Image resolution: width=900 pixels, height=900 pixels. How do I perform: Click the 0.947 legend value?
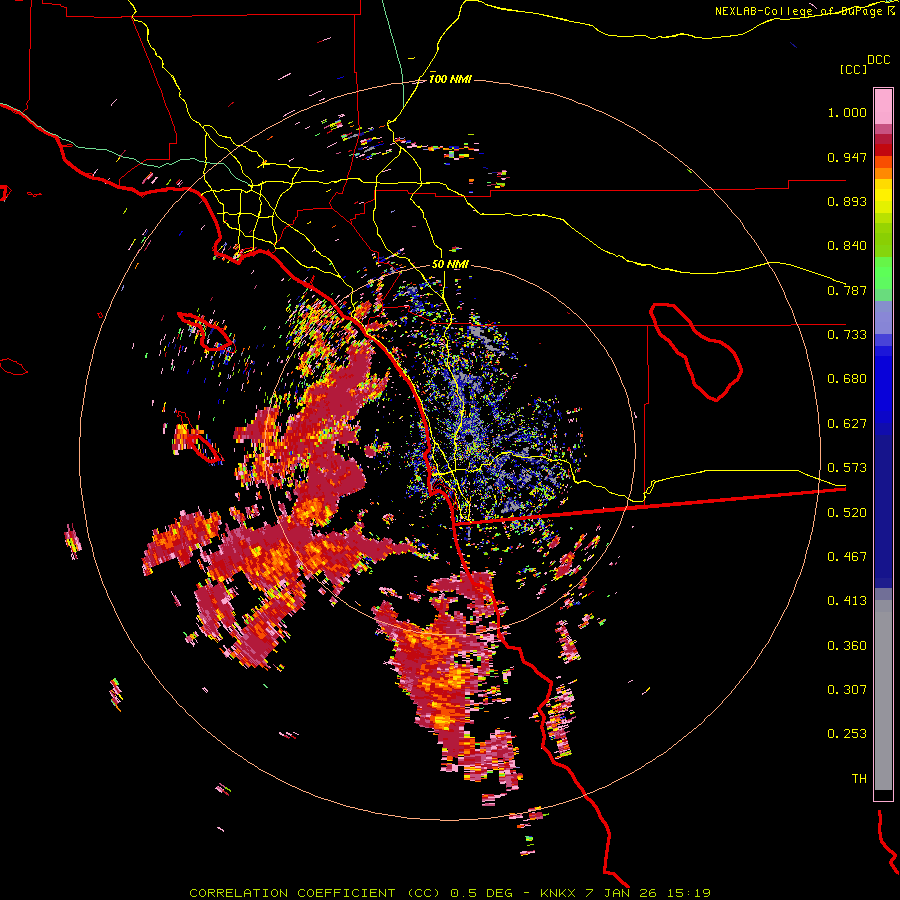(847, 157)
